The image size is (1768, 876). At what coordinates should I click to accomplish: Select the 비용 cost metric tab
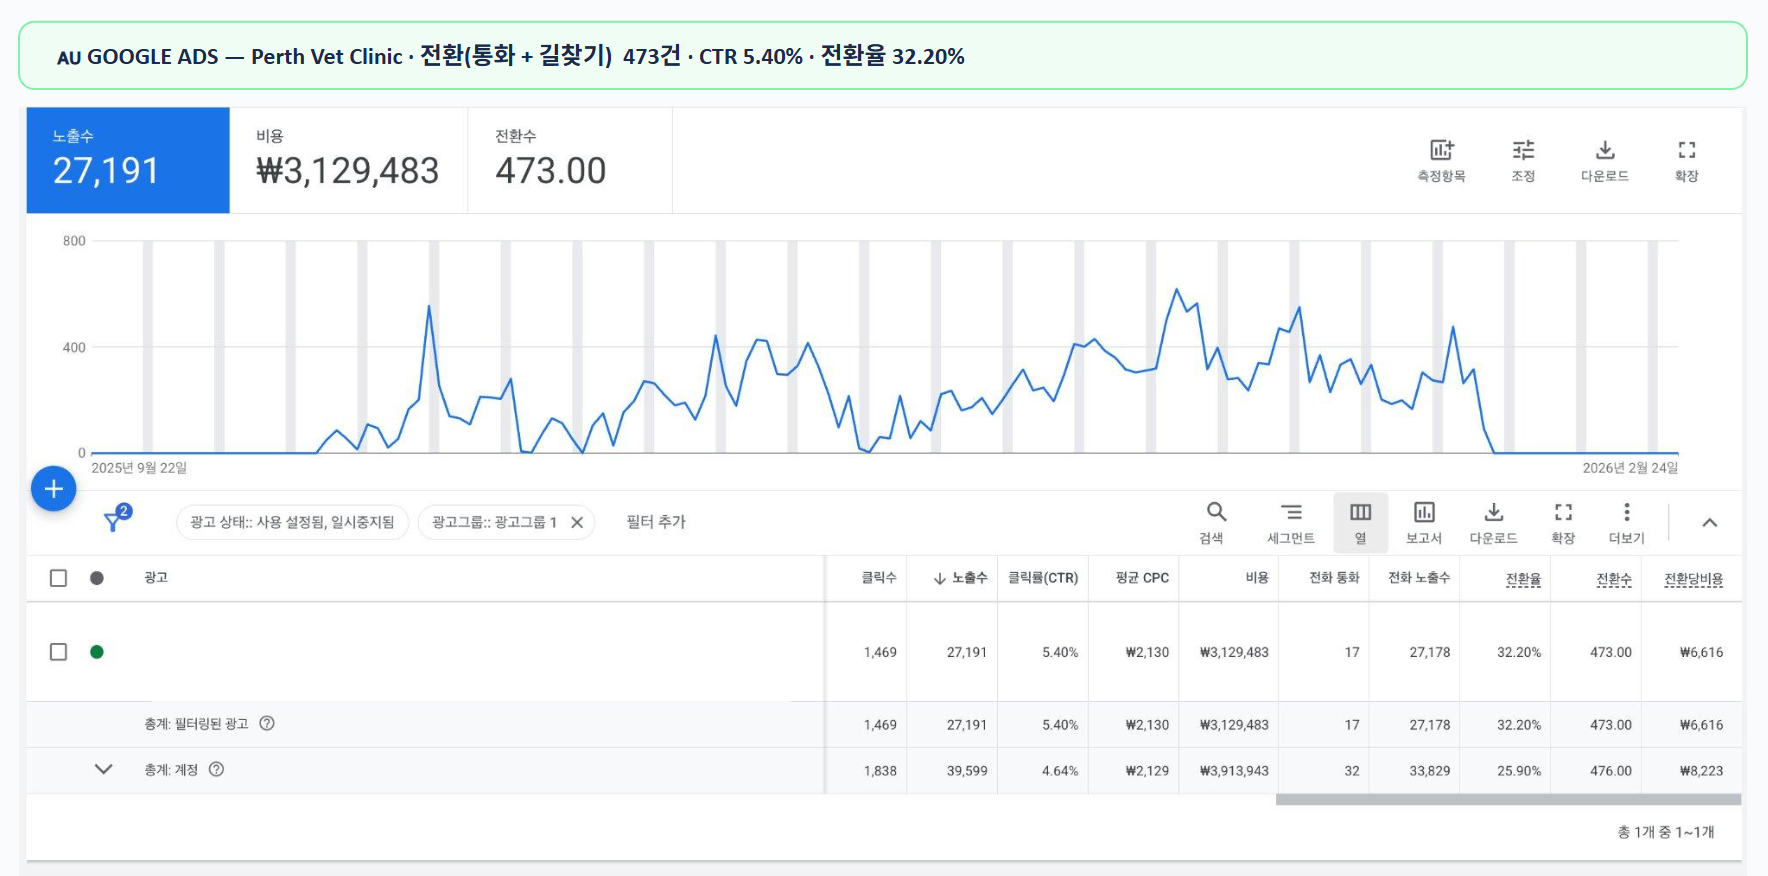point(348,160)
